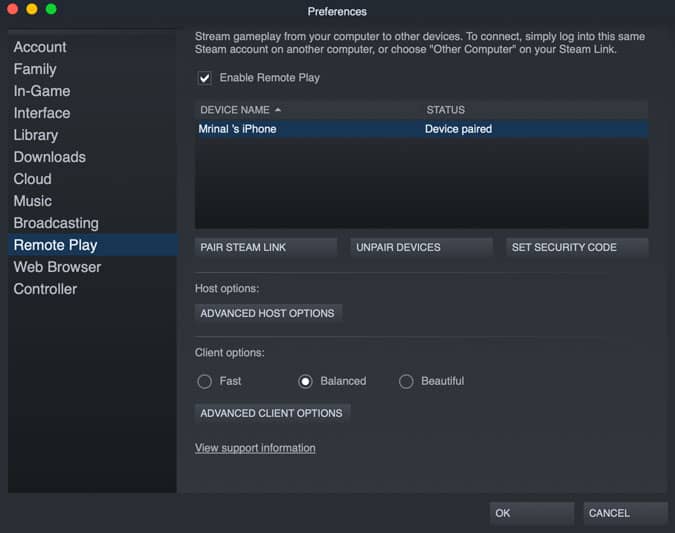Viewport: 675px width, 533px height.
Task: Toggle the Enable Remote Play checkbox
Action: (x=205, y=78)
